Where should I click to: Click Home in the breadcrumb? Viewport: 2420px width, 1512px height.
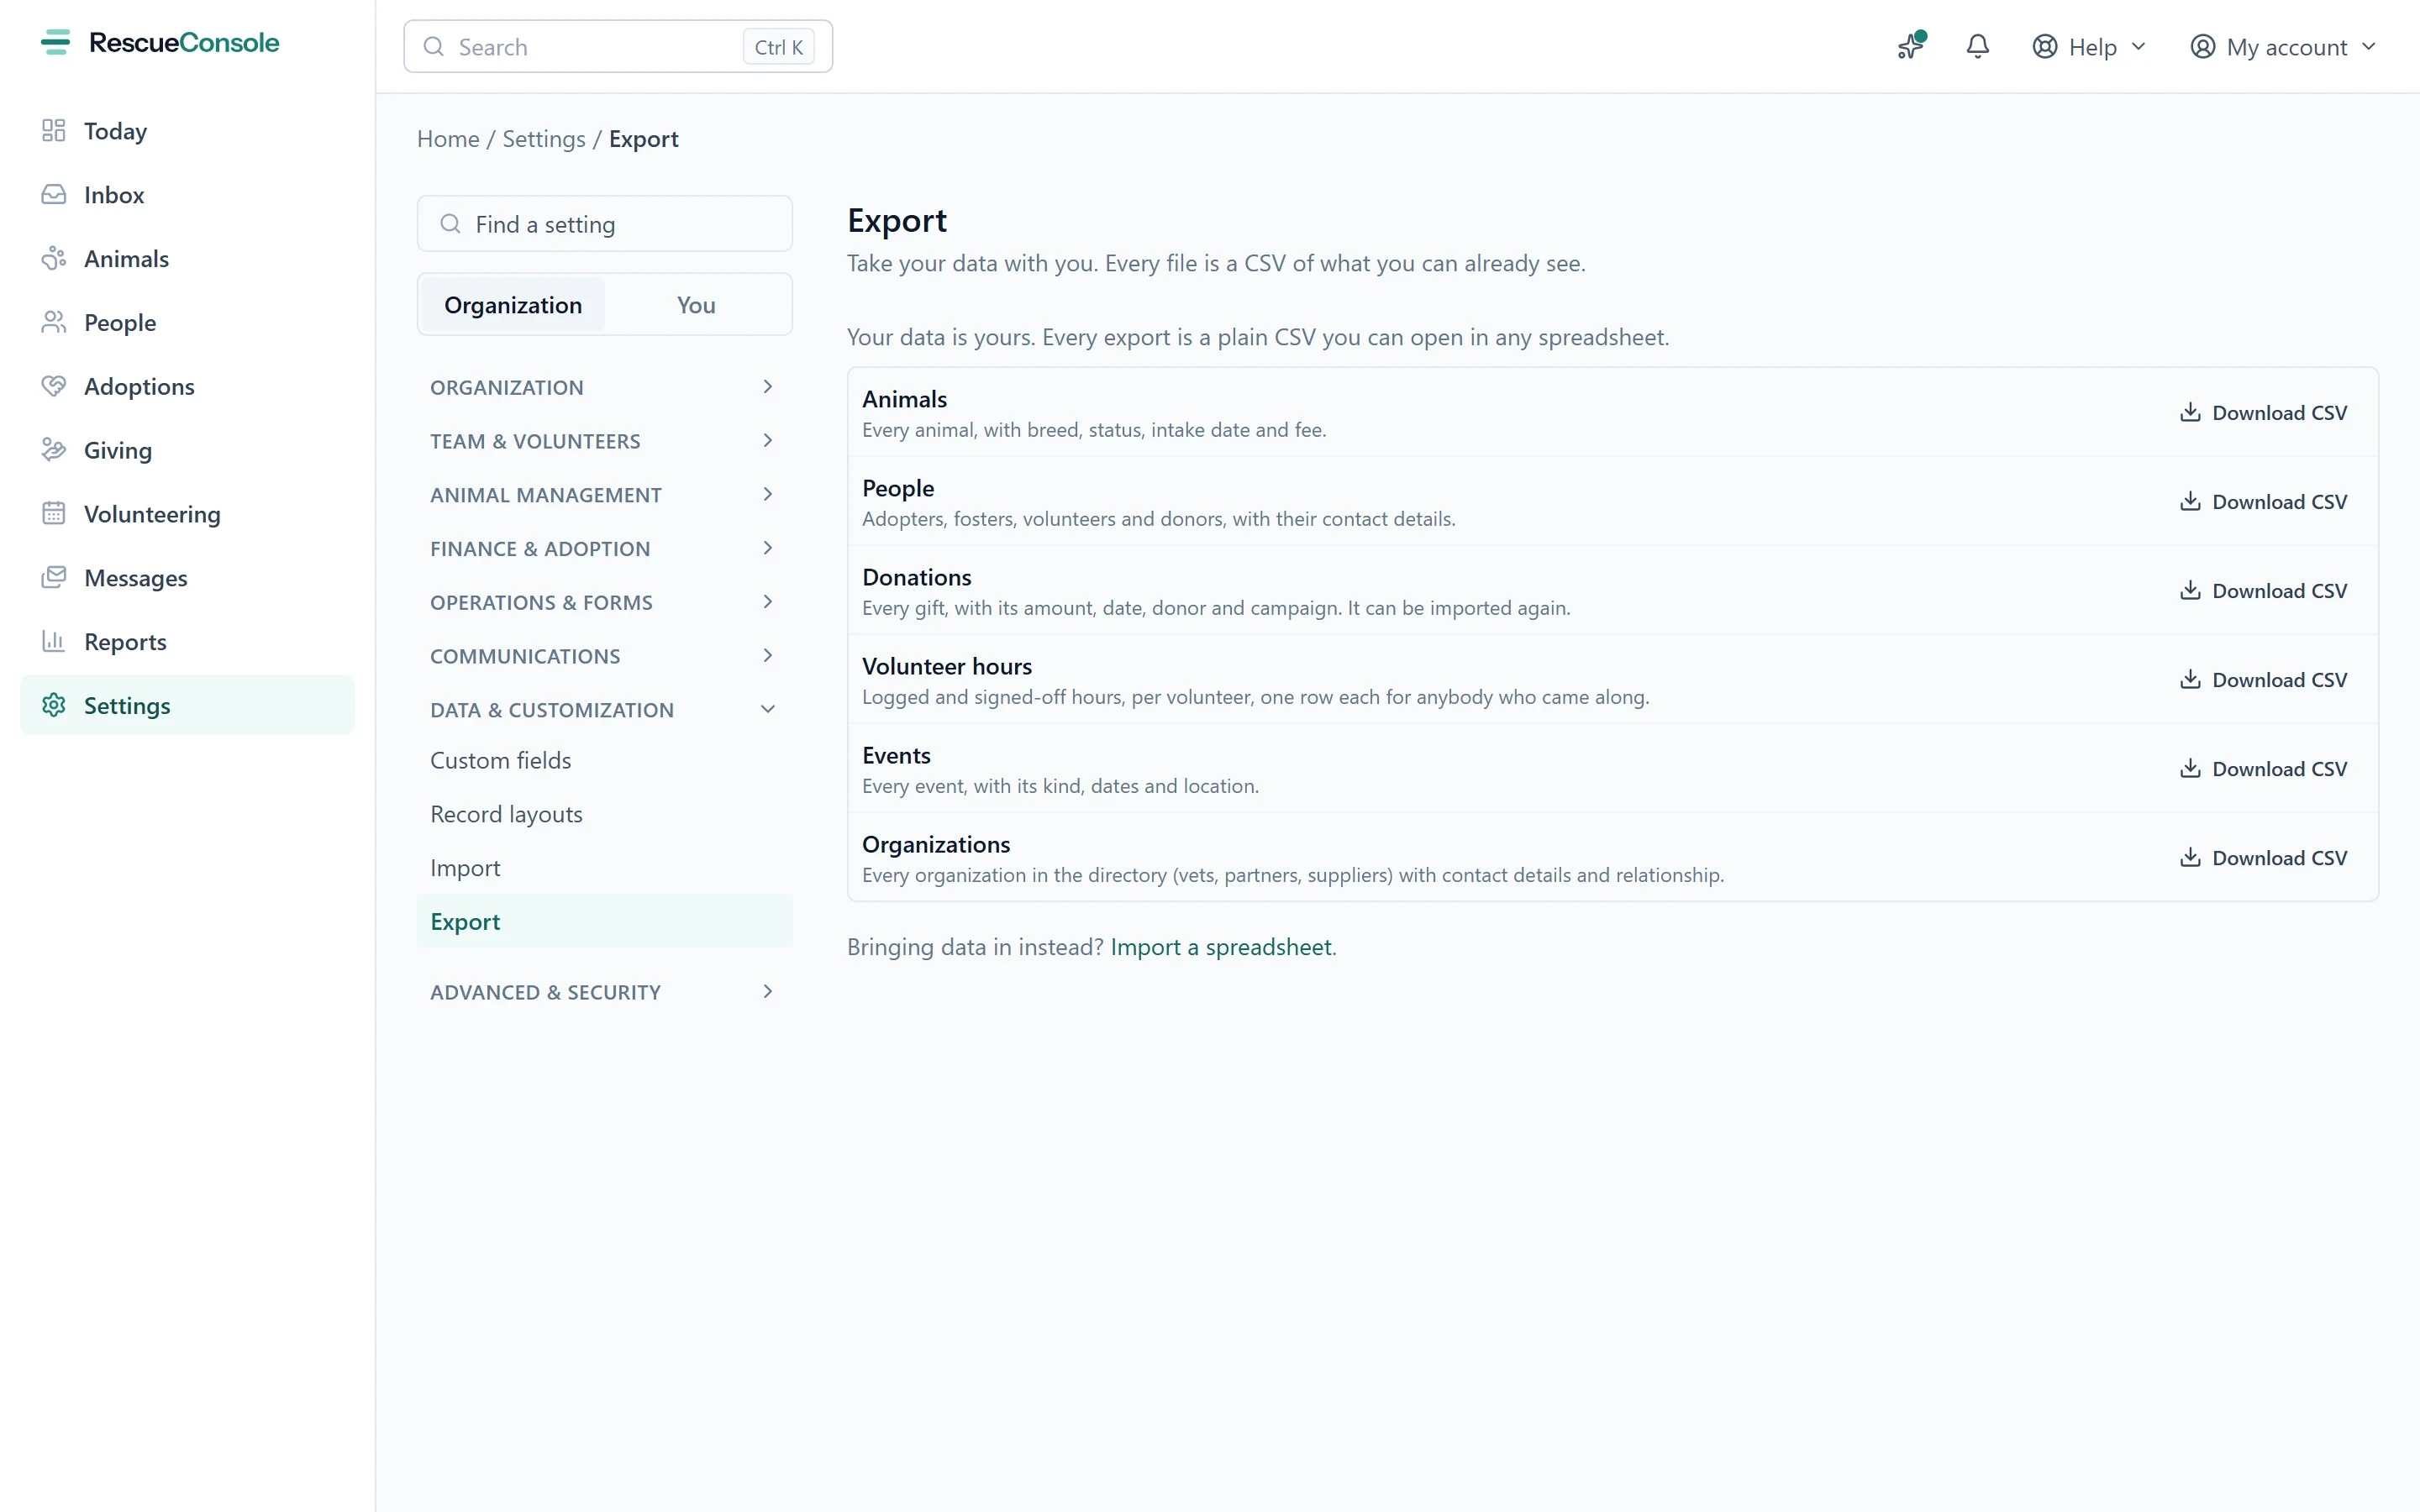(x=448, y=139)
